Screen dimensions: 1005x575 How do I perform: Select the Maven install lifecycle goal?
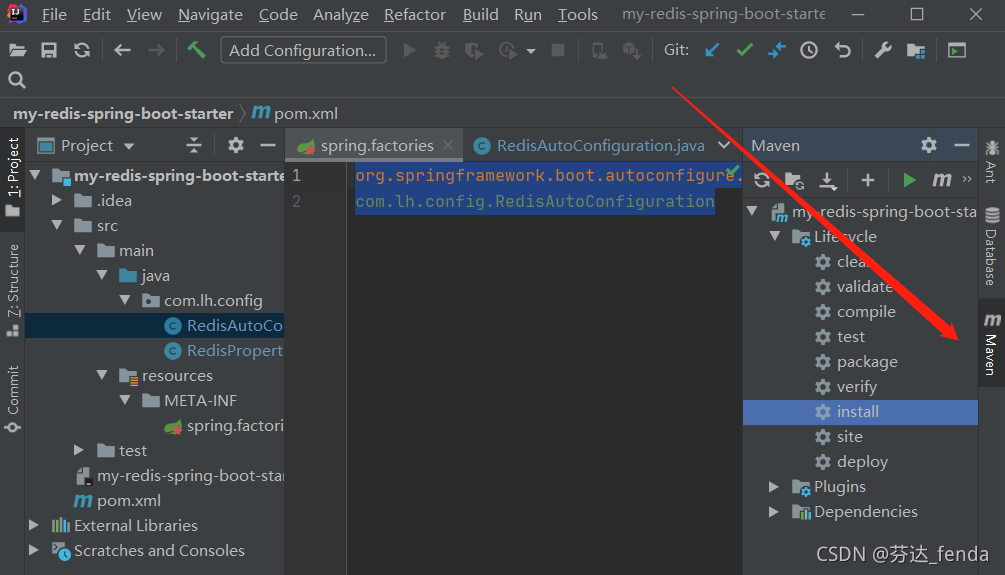click(x=860, y=412)
